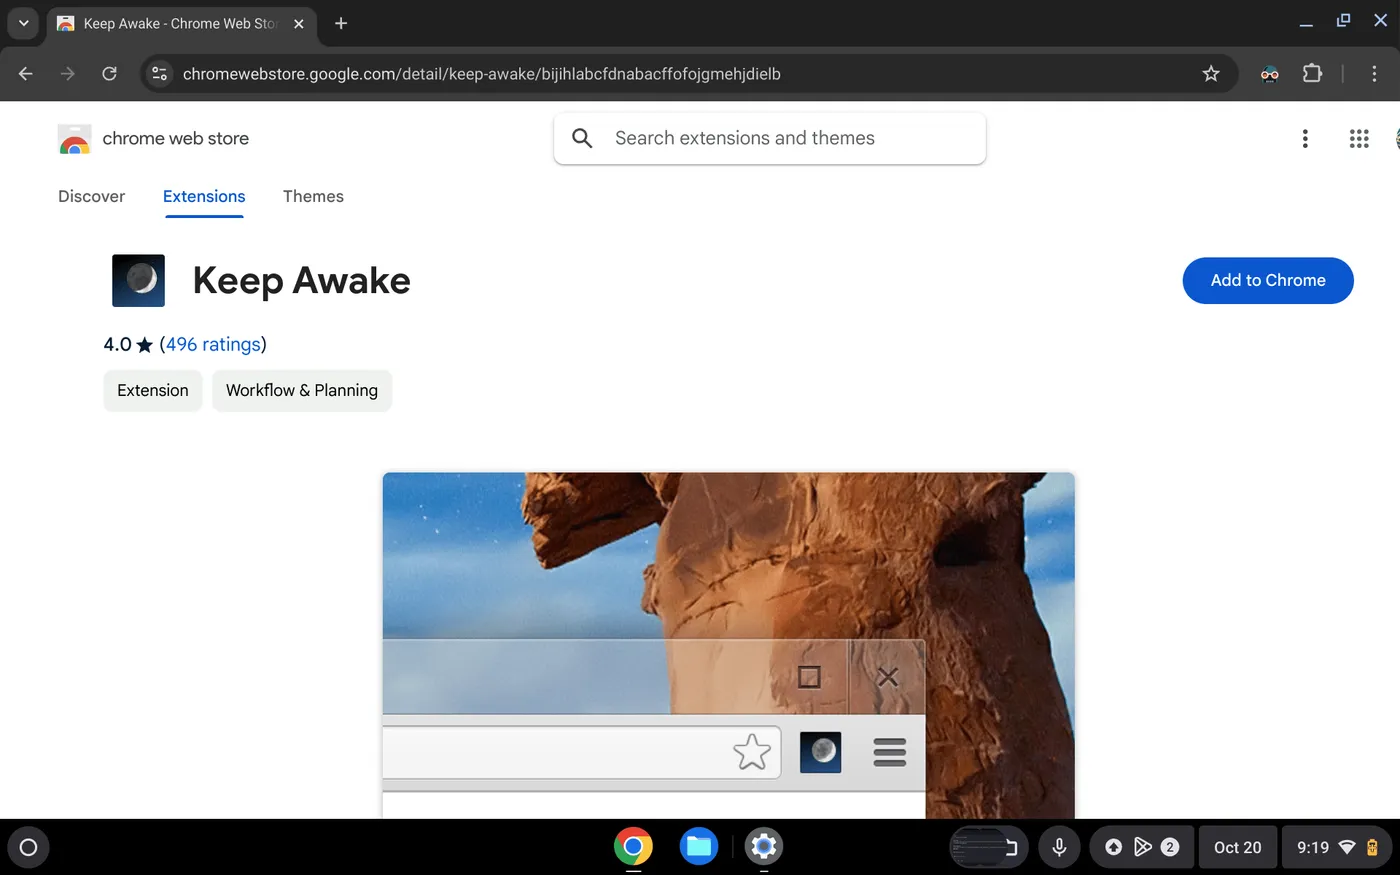Click the browser back arrow
Viewport: 1400px width, 875px height.
(26, 73)
